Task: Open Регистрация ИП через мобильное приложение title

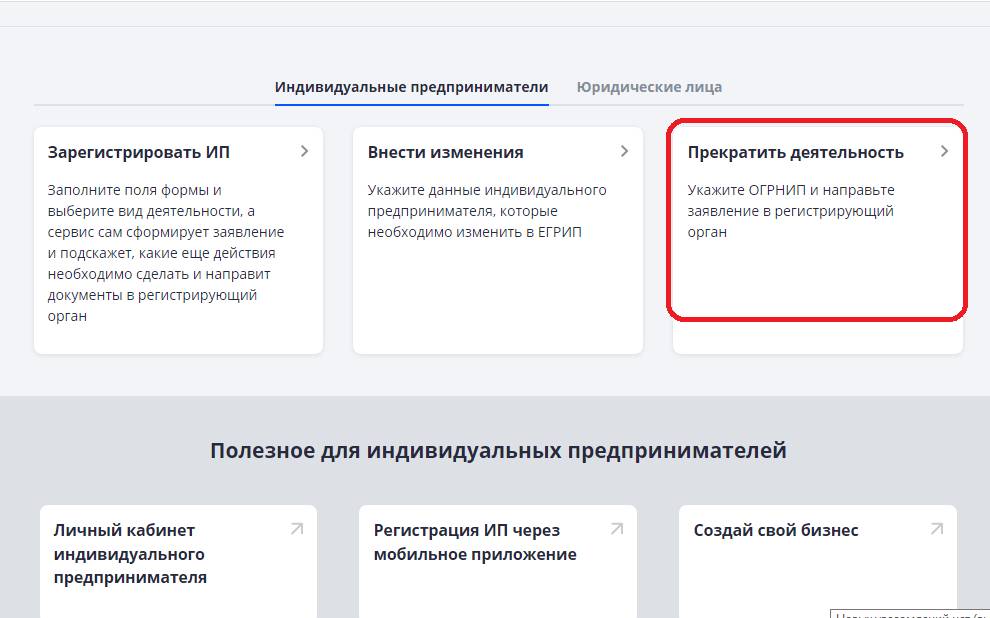Action: [475, 542]
